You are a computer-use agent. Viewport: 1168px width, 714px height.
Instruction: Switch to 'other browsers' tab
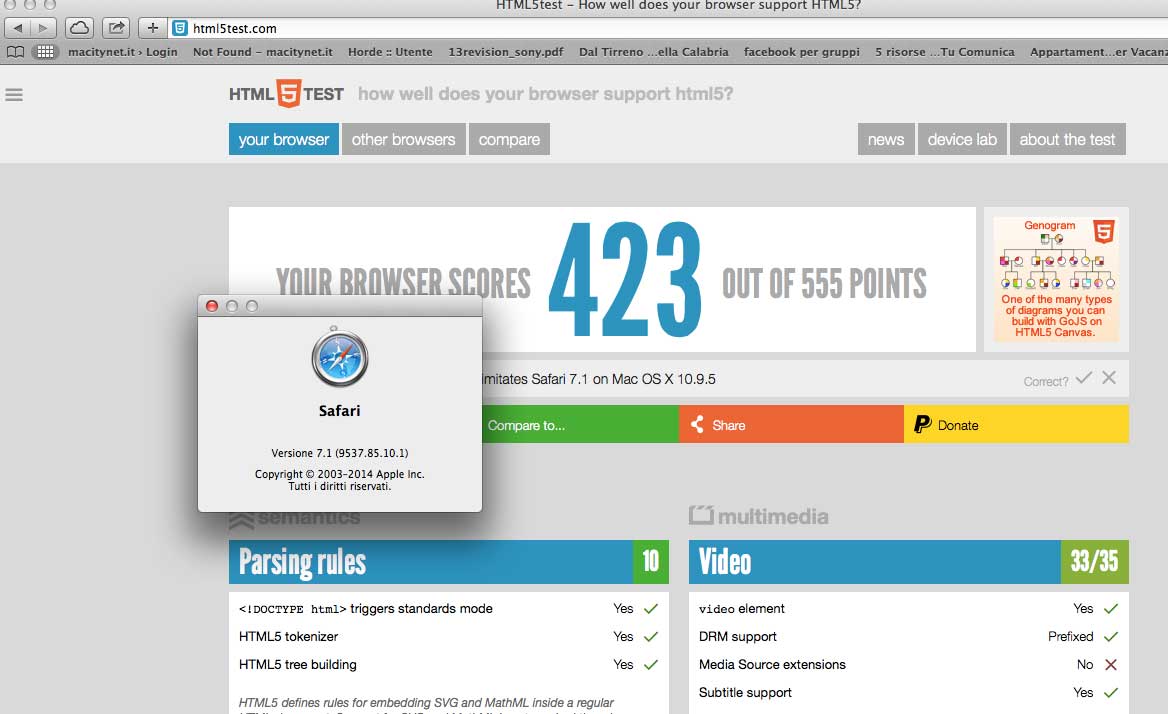point(404,139)
